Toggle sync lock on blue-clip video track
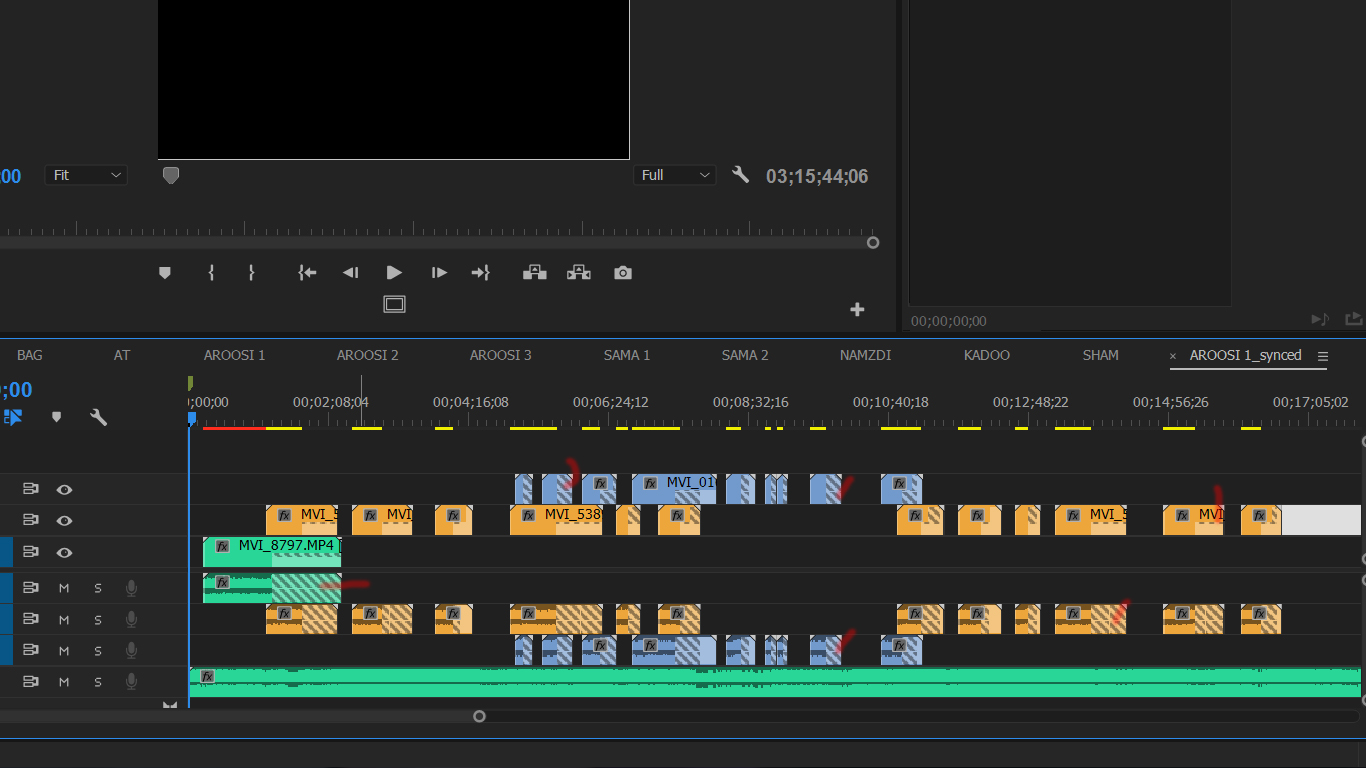The width and height of the screenshot is (1366, 768). (30, 489)
